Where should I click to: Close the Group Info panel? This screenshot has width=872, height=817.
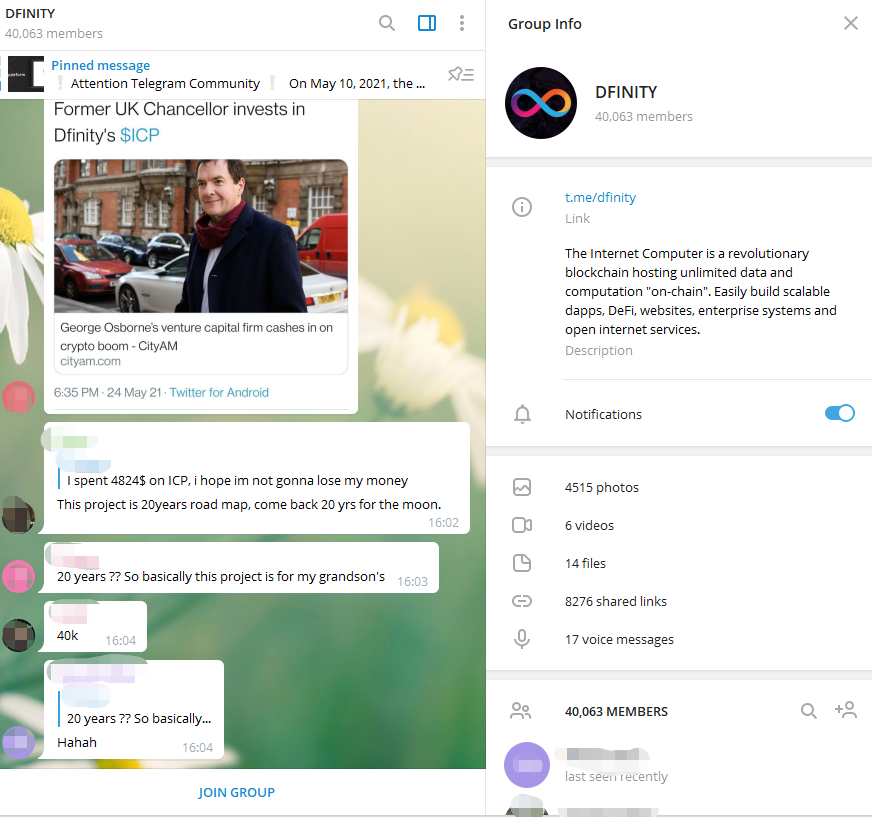tap(850, 23)
